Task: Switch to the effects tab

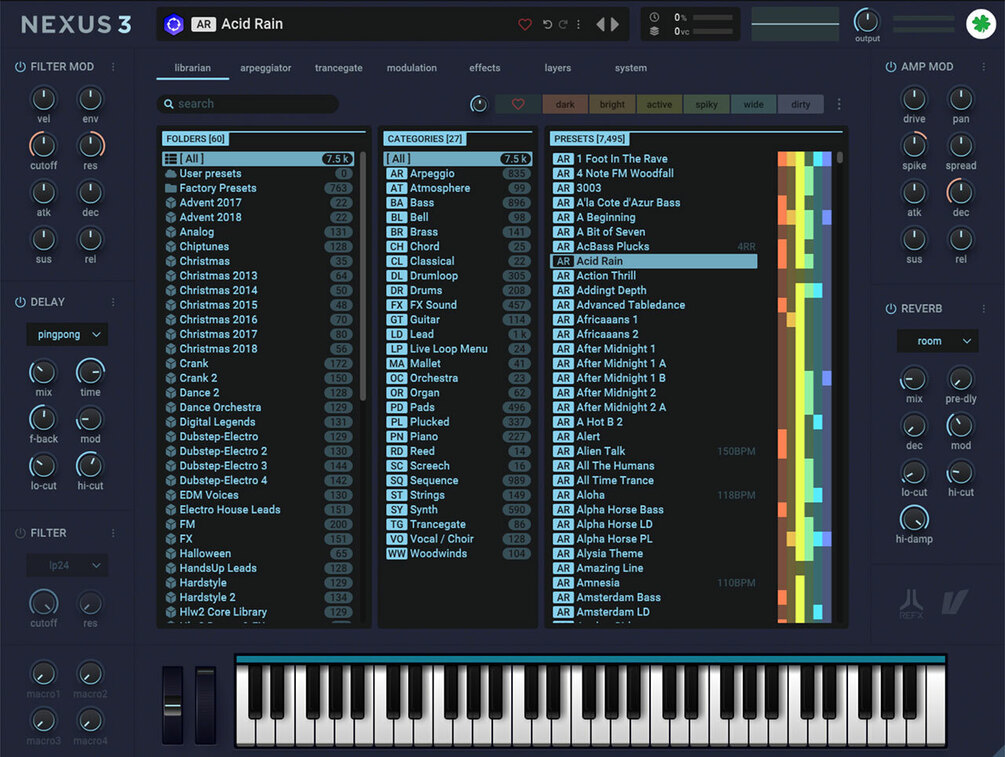Action: [485, 68]
